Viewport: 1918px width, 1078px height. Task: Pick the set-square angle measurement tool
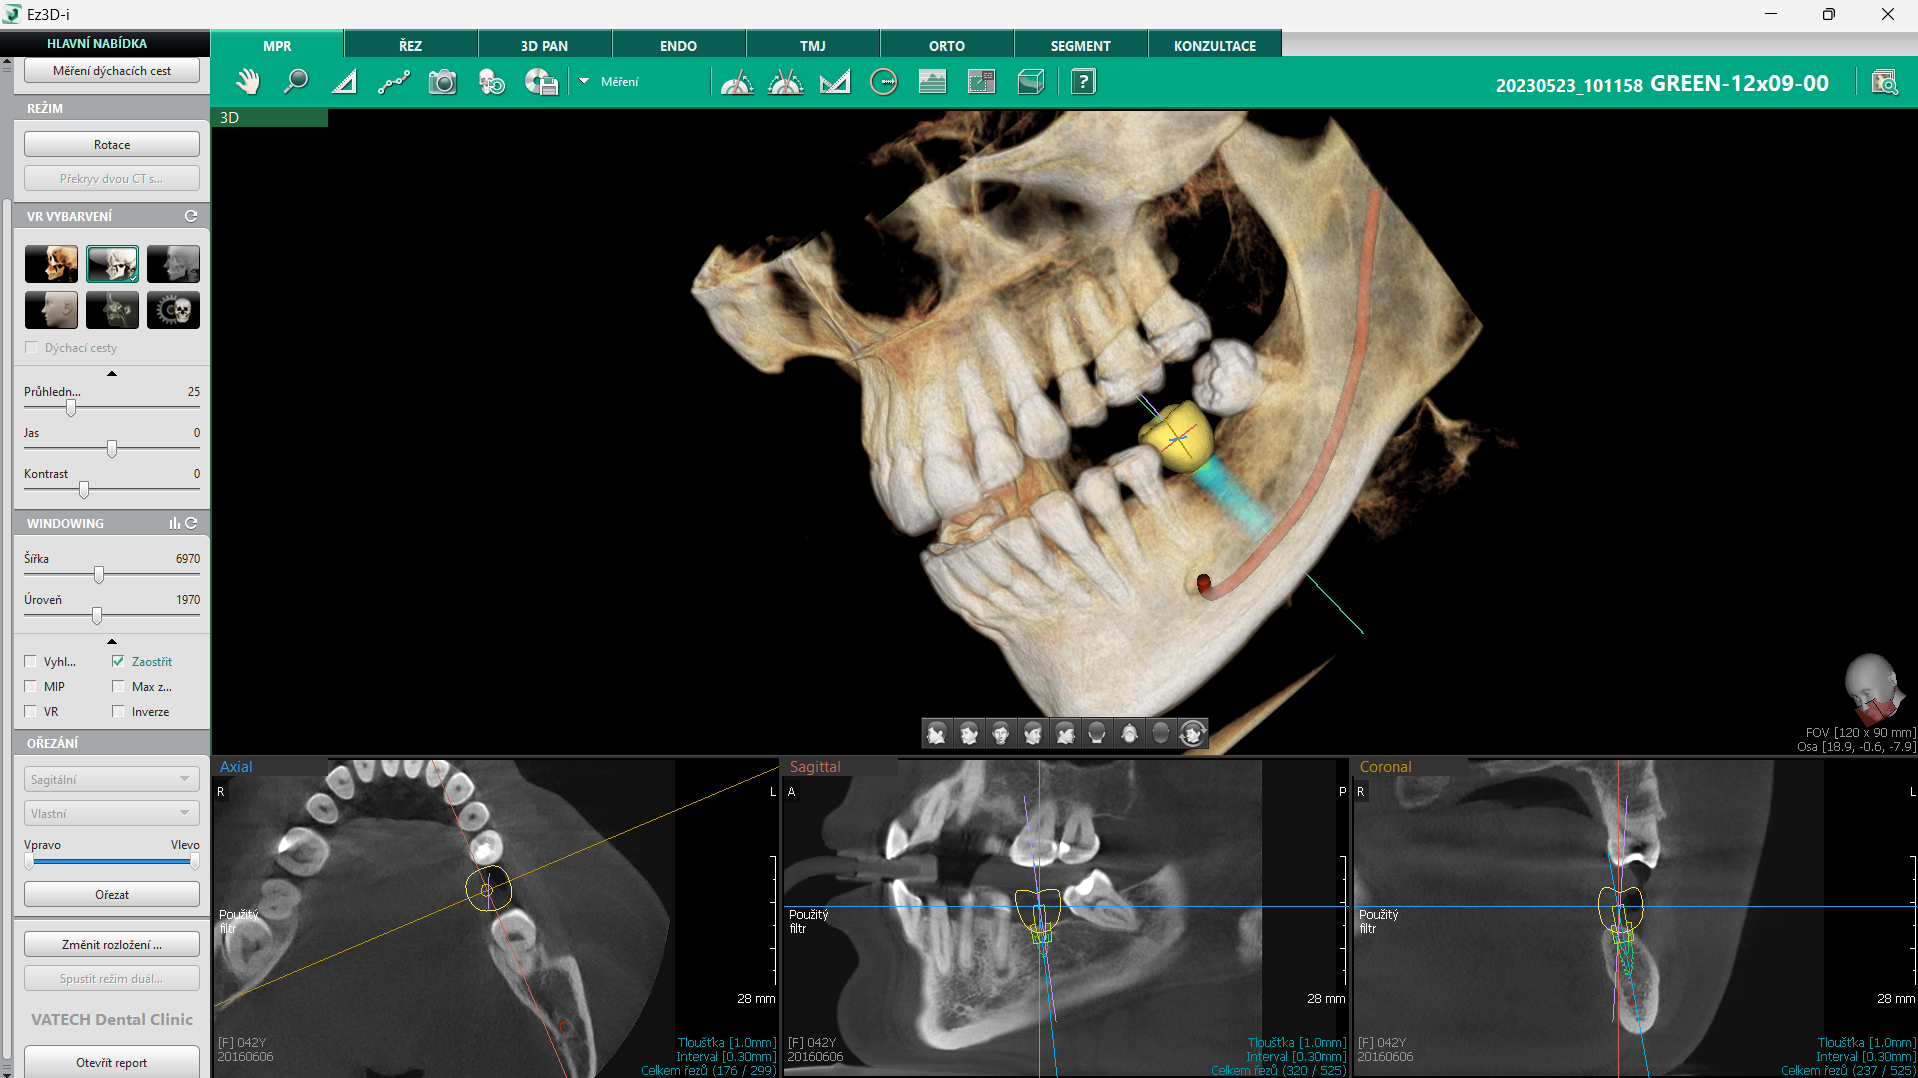pos(835,82)
